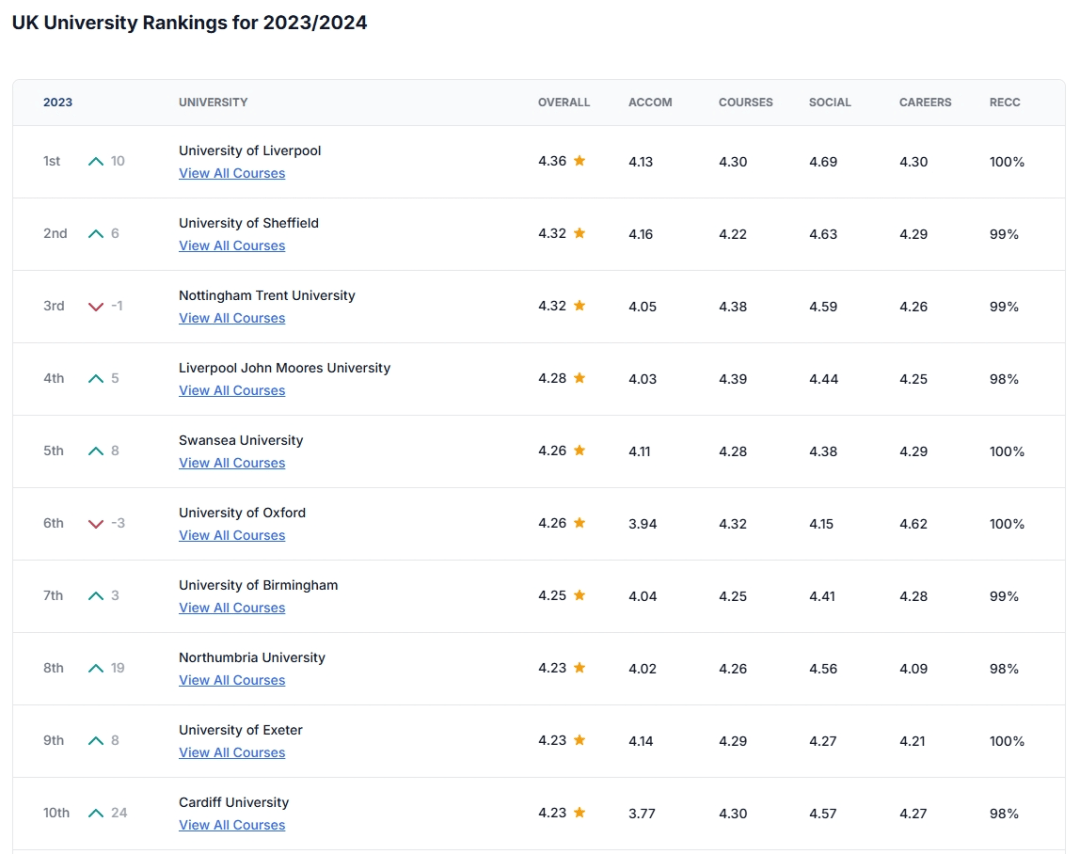Open View All Courses for Liverpool John Moores
This screenshot has width=1080, height=854.
[232, 390]
